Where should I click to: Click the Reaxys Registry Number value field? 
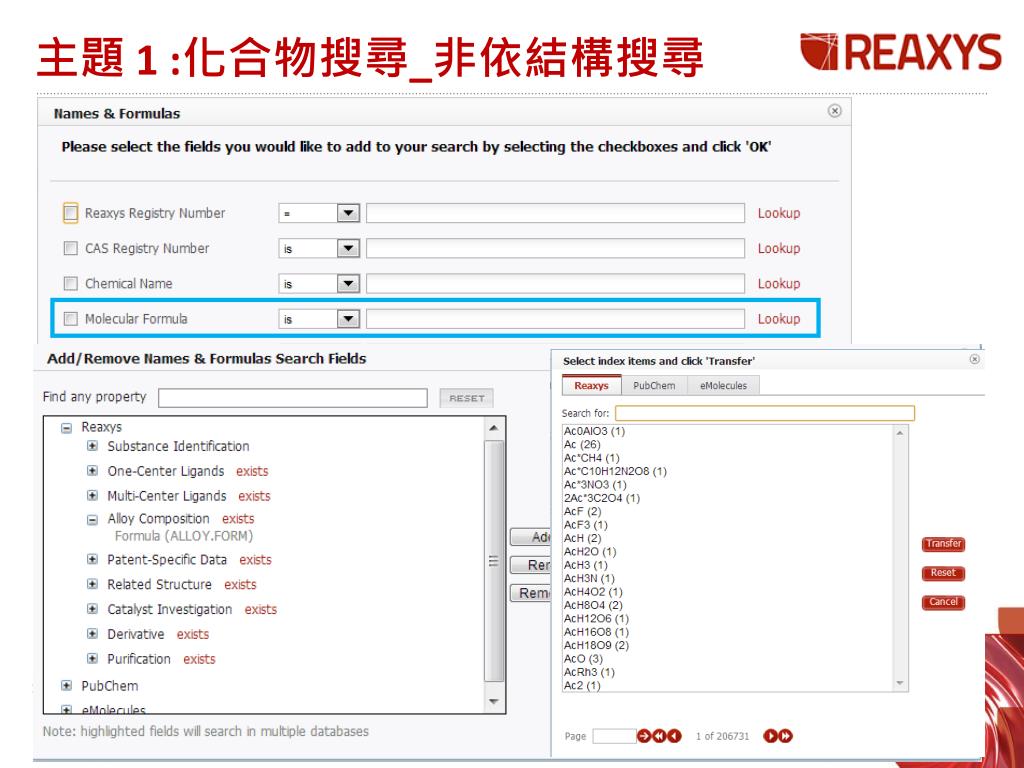click(555, 213)
